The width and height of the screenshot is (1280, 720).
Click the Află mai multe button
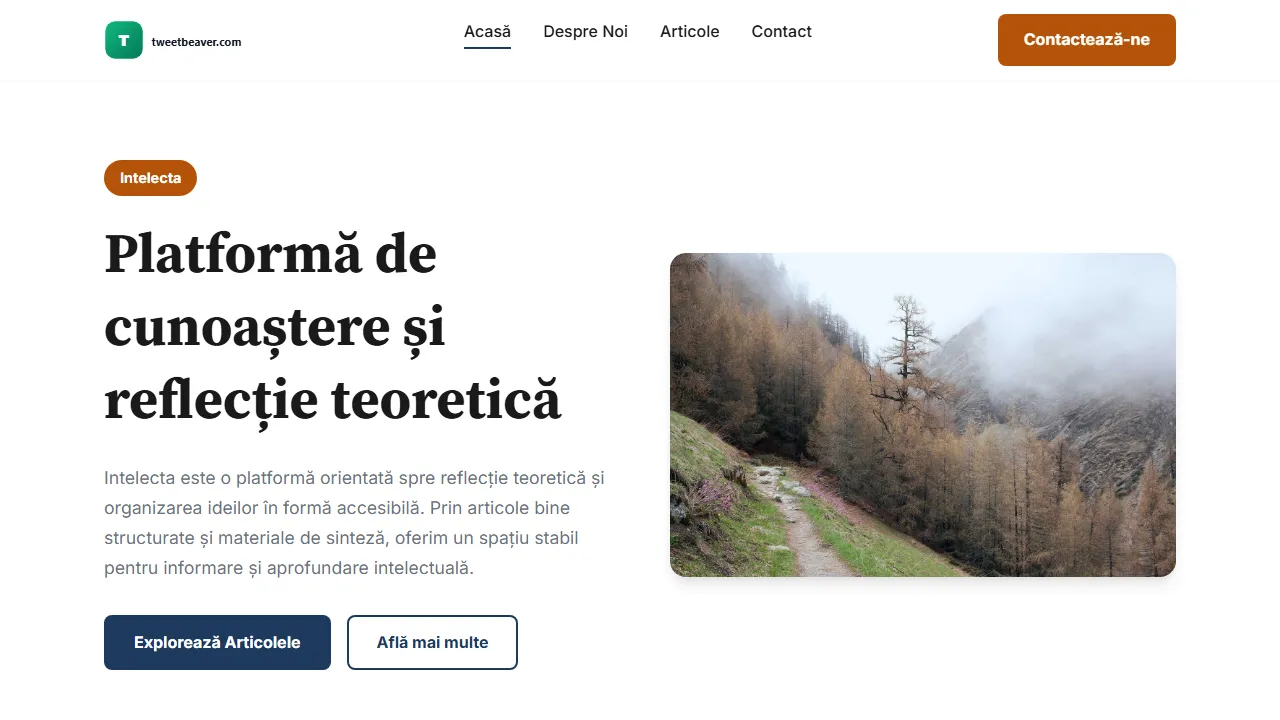point(432,642)
